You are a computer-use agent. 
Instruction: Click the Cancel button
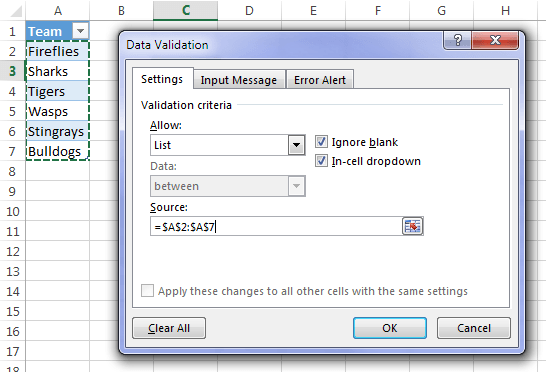474,328
